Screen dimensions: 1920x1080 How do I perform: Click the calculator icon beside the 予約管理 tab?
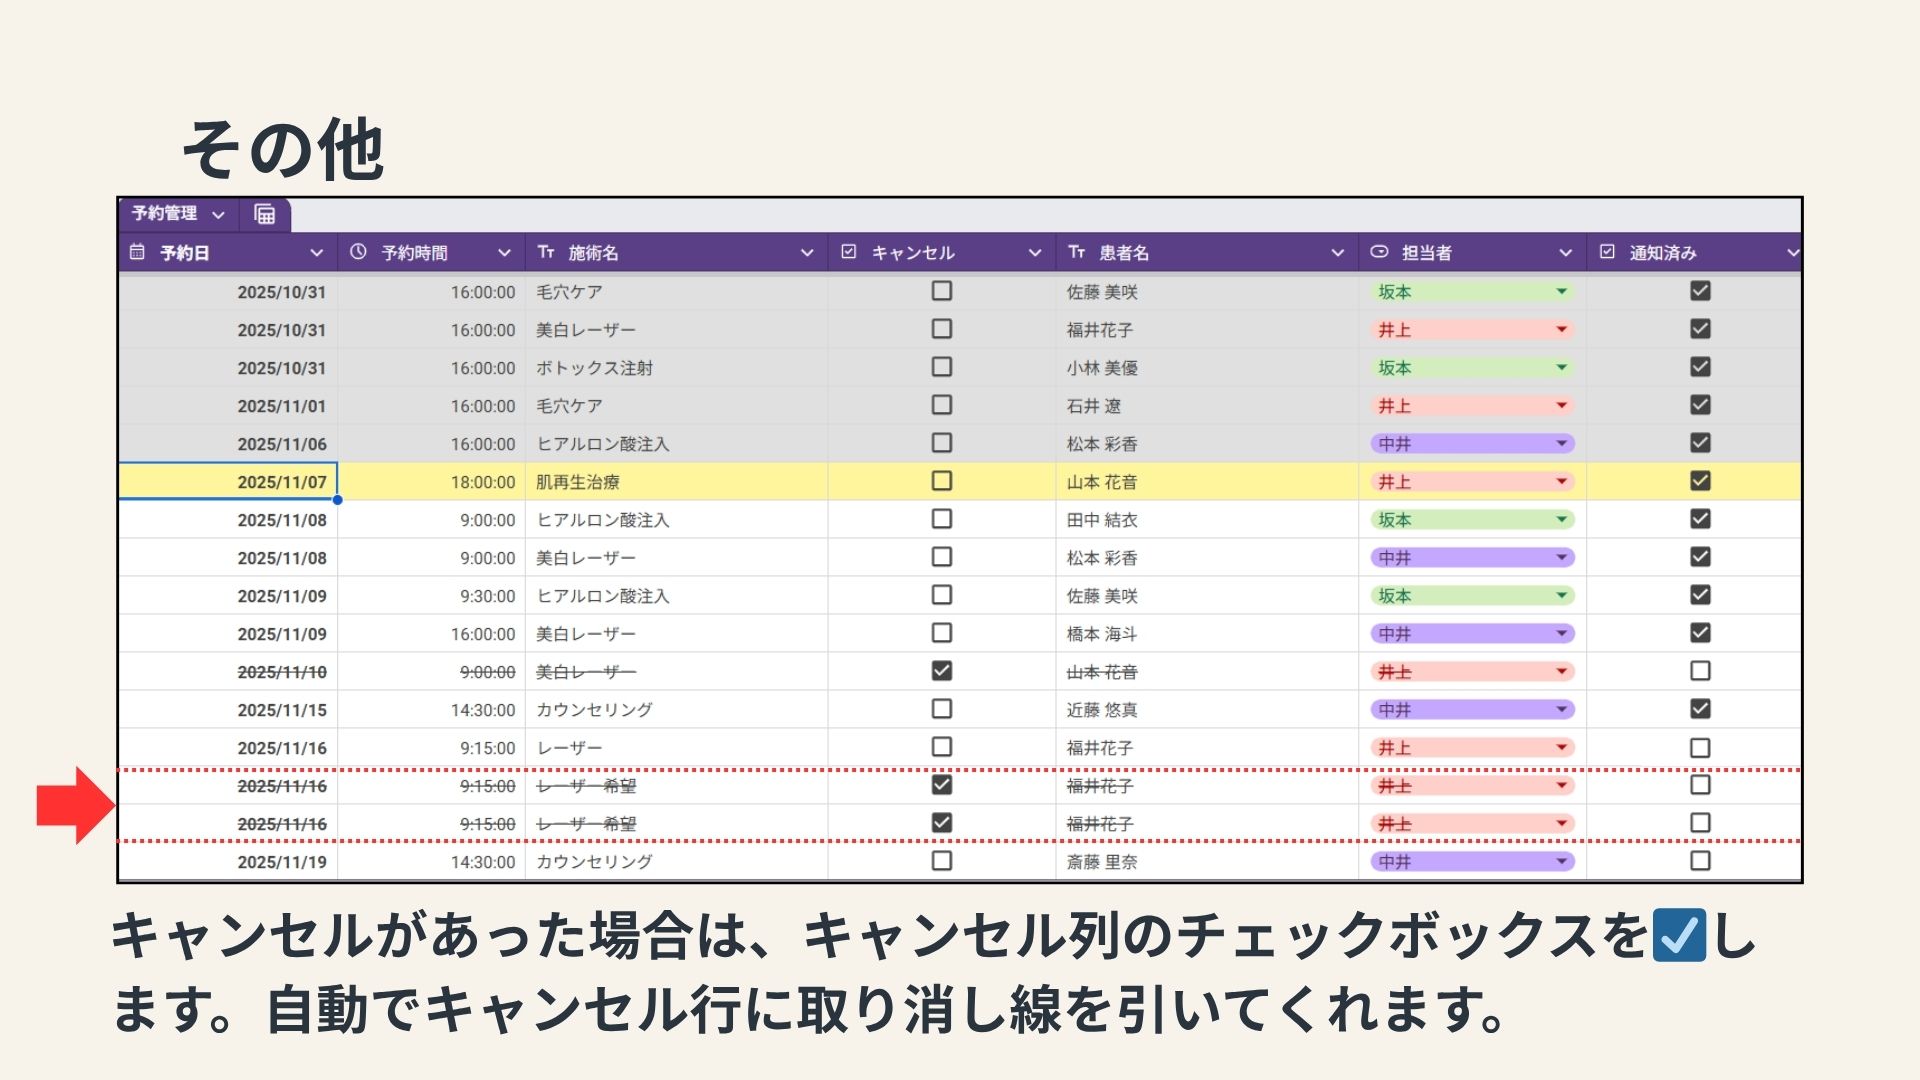click(265, 214)
